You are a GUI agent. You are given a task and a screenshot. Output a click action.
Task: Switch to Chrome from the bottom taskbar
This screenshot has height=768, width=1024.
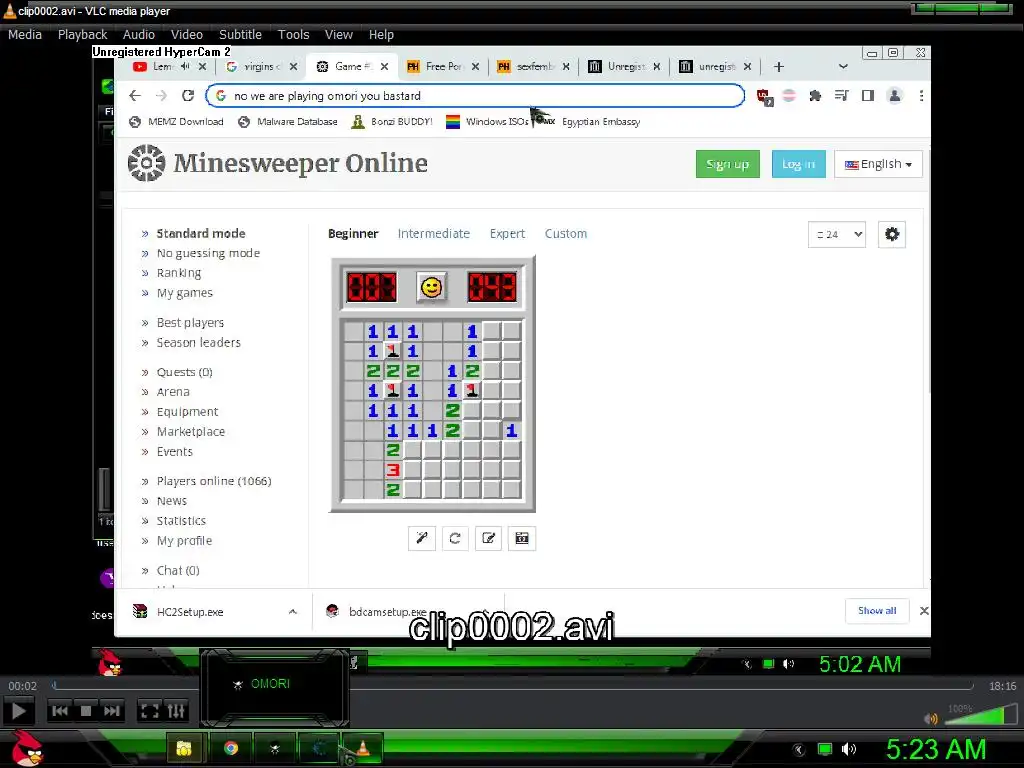pyautogui.click(x=231, y=748)
